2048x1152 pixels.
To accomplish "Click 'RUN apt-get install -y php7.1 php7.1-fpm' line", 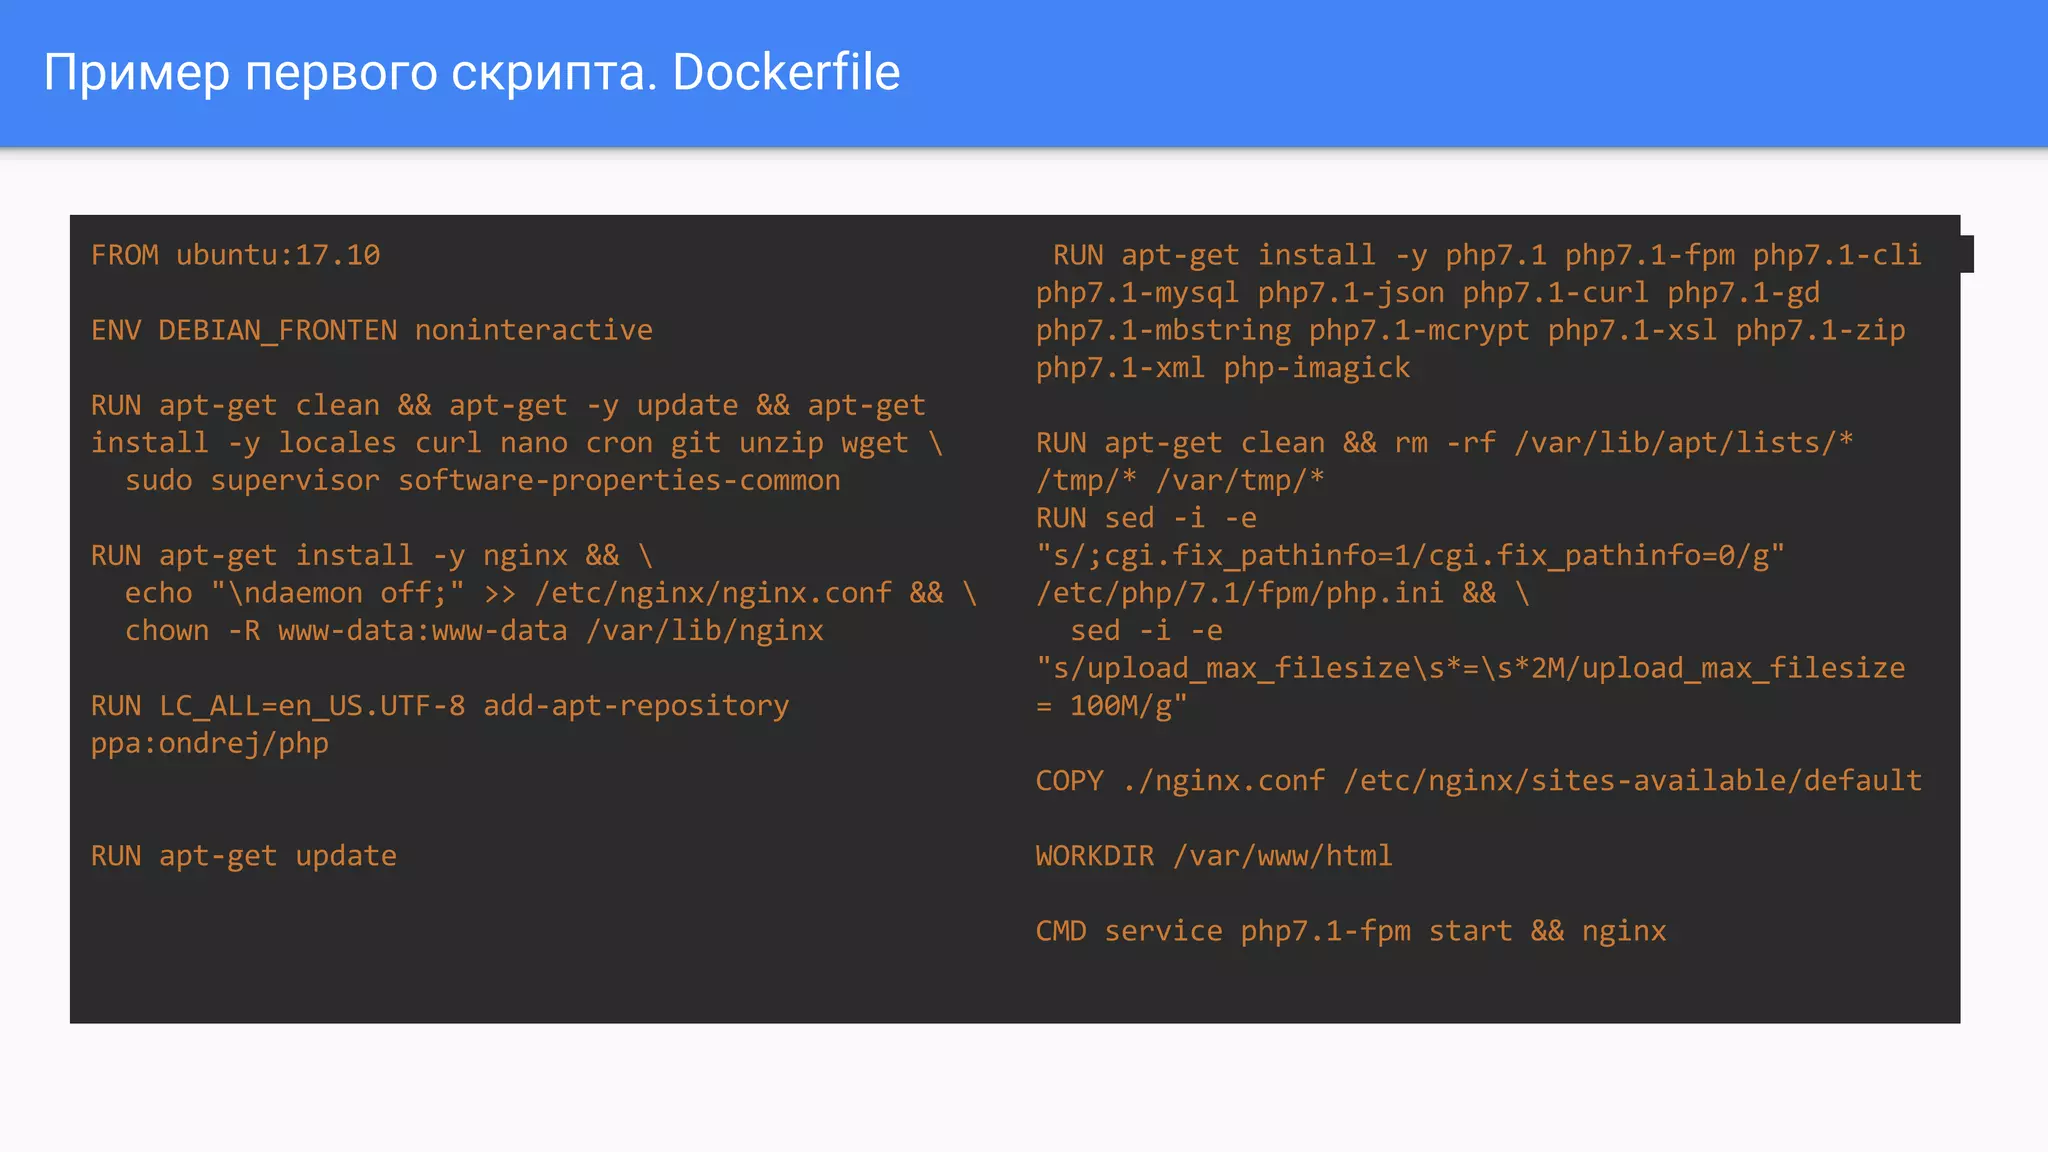I will (x=1487, y=256).
